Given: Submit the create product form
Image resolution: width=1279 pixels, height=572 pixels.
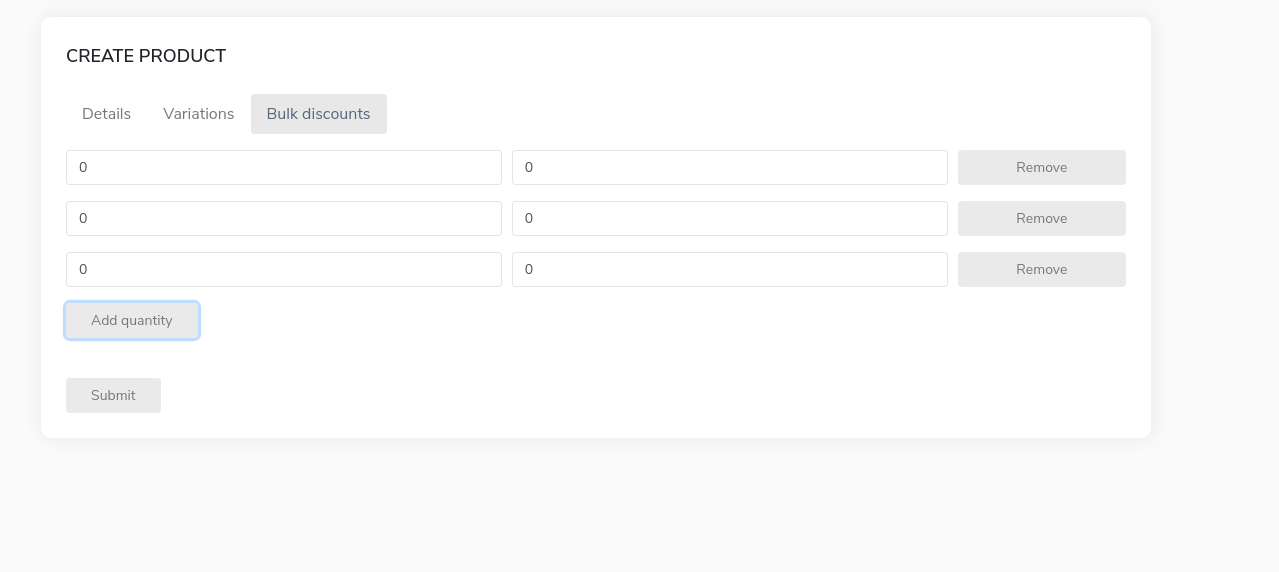Looking at the screenshot, I should click(x=113, y=396).
